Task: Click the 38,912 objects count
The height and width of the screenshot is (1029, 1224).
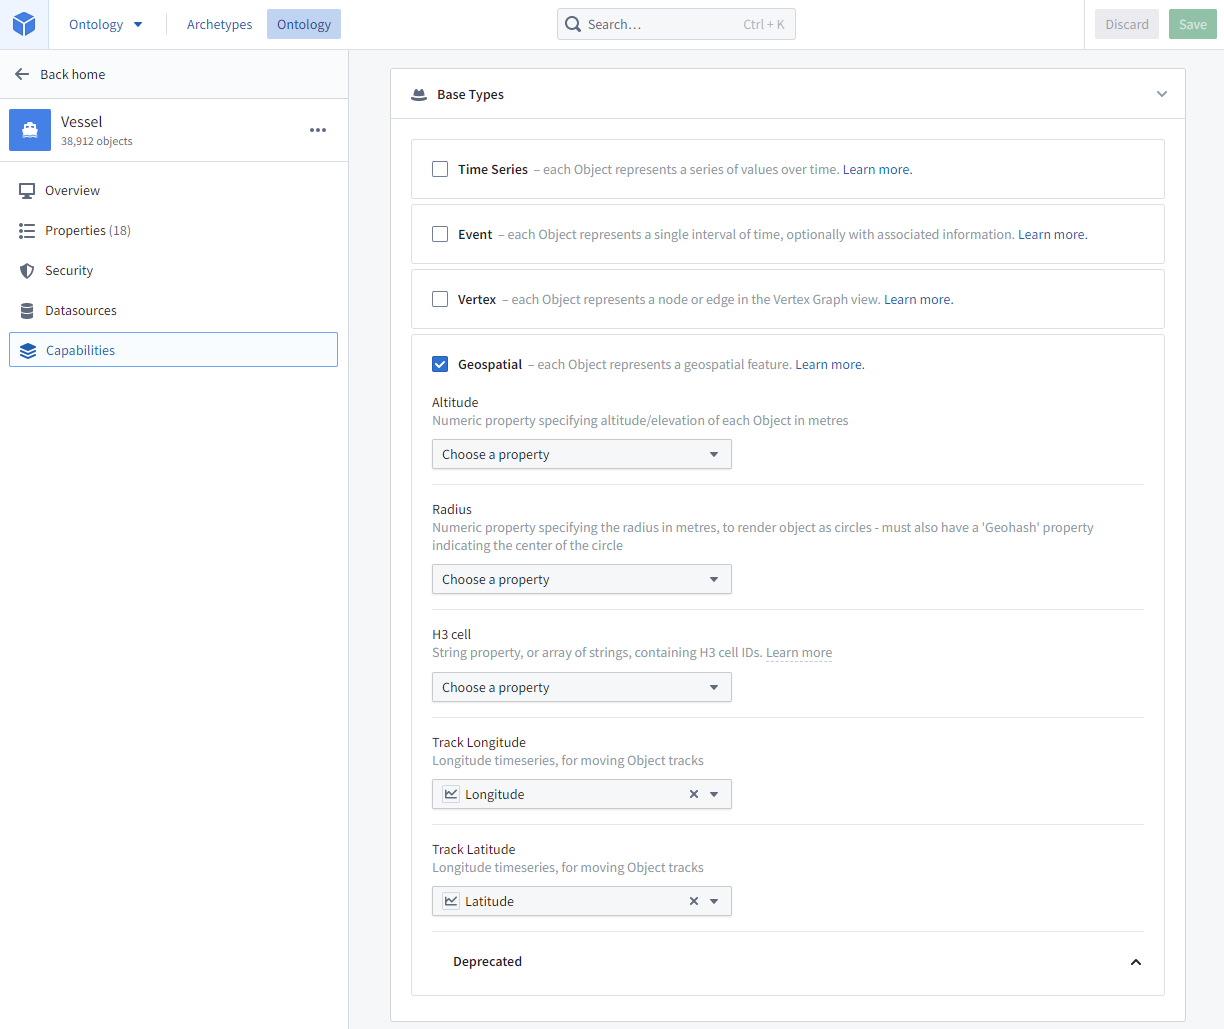Action: point(97,141)
